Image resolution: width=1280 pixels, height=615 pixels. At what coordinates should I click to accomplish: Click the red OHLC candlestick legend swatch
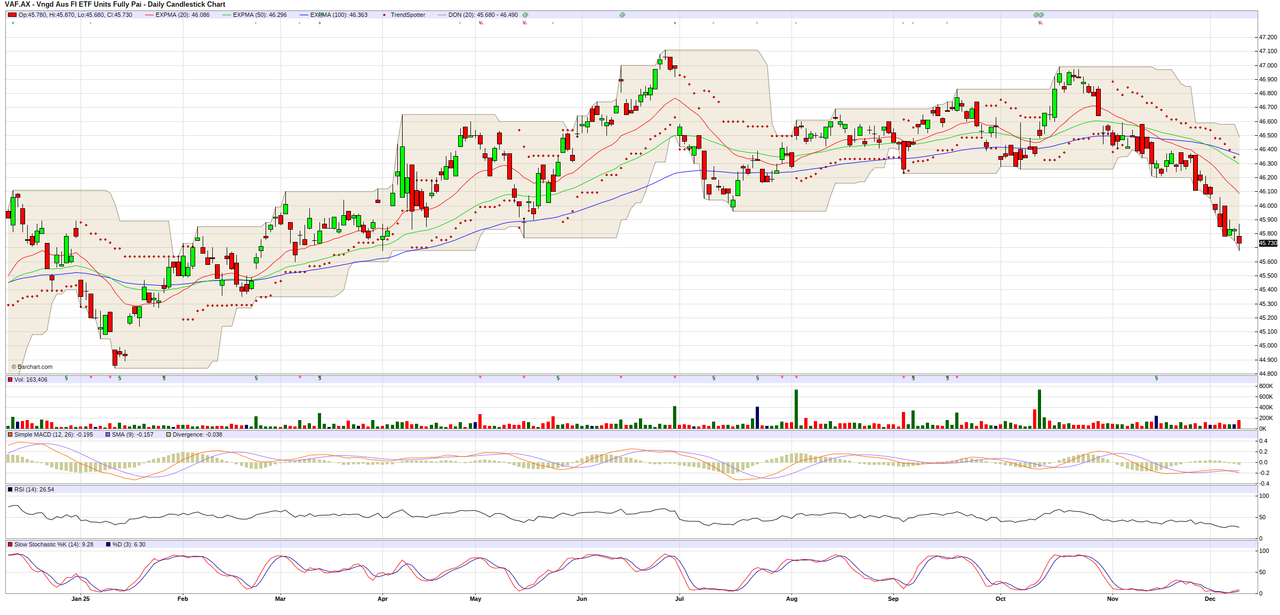13,16
